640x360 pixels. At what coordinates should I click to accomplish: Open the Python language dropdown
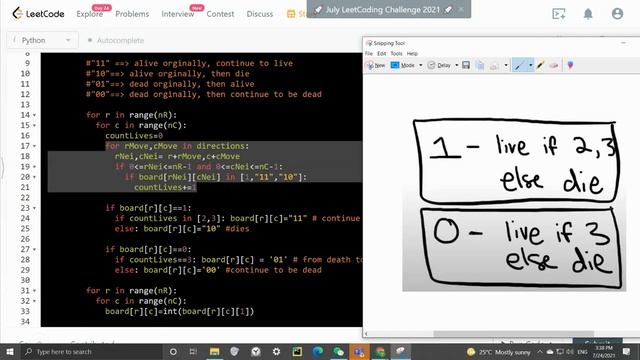pos(42,40)
